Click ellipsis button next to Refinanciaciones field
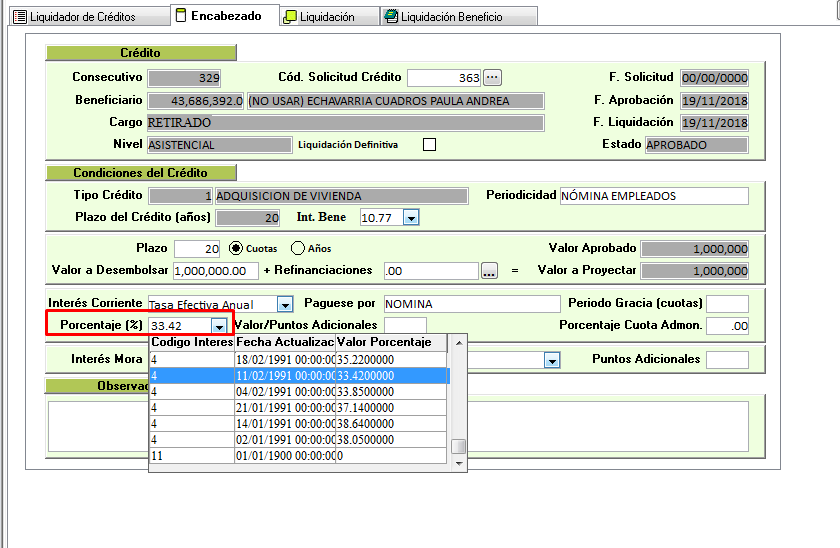Screen dimensions: 840x548 [x=489, y=271]
